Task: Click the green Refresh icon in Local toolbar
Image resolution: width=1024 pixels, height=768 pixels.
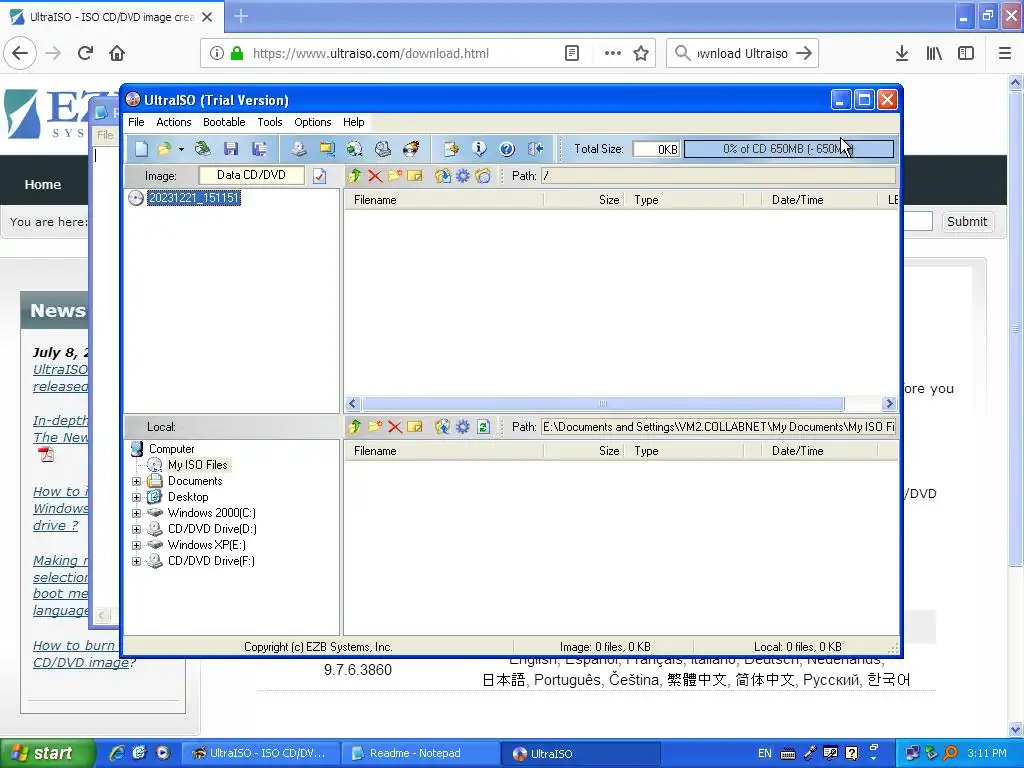Action: point(483,427)
